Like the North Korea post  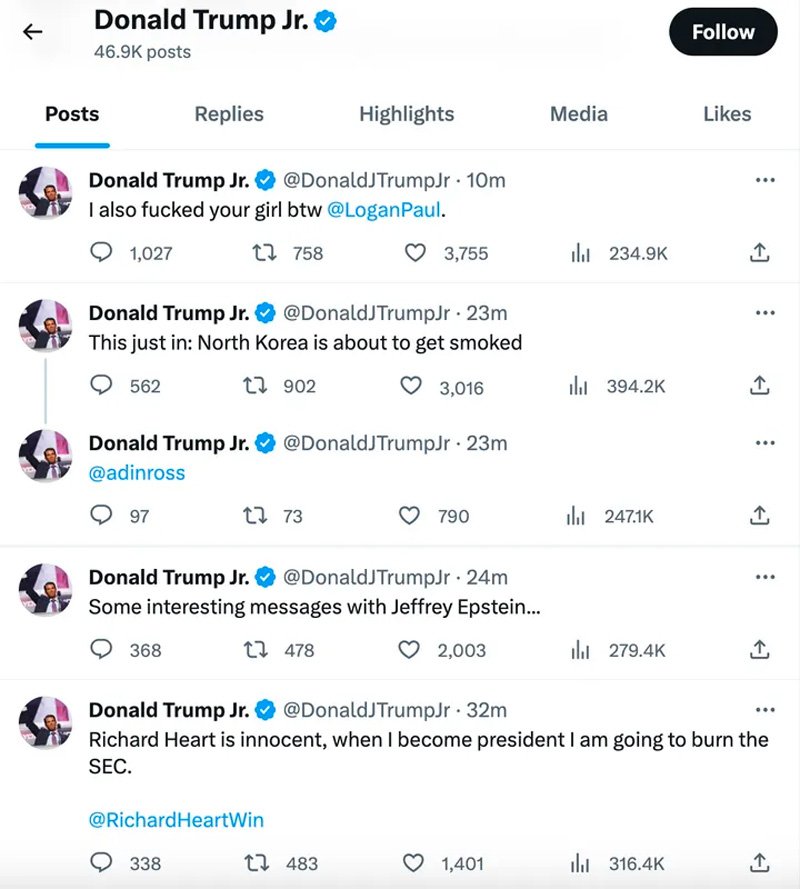(x=411, y=386)
